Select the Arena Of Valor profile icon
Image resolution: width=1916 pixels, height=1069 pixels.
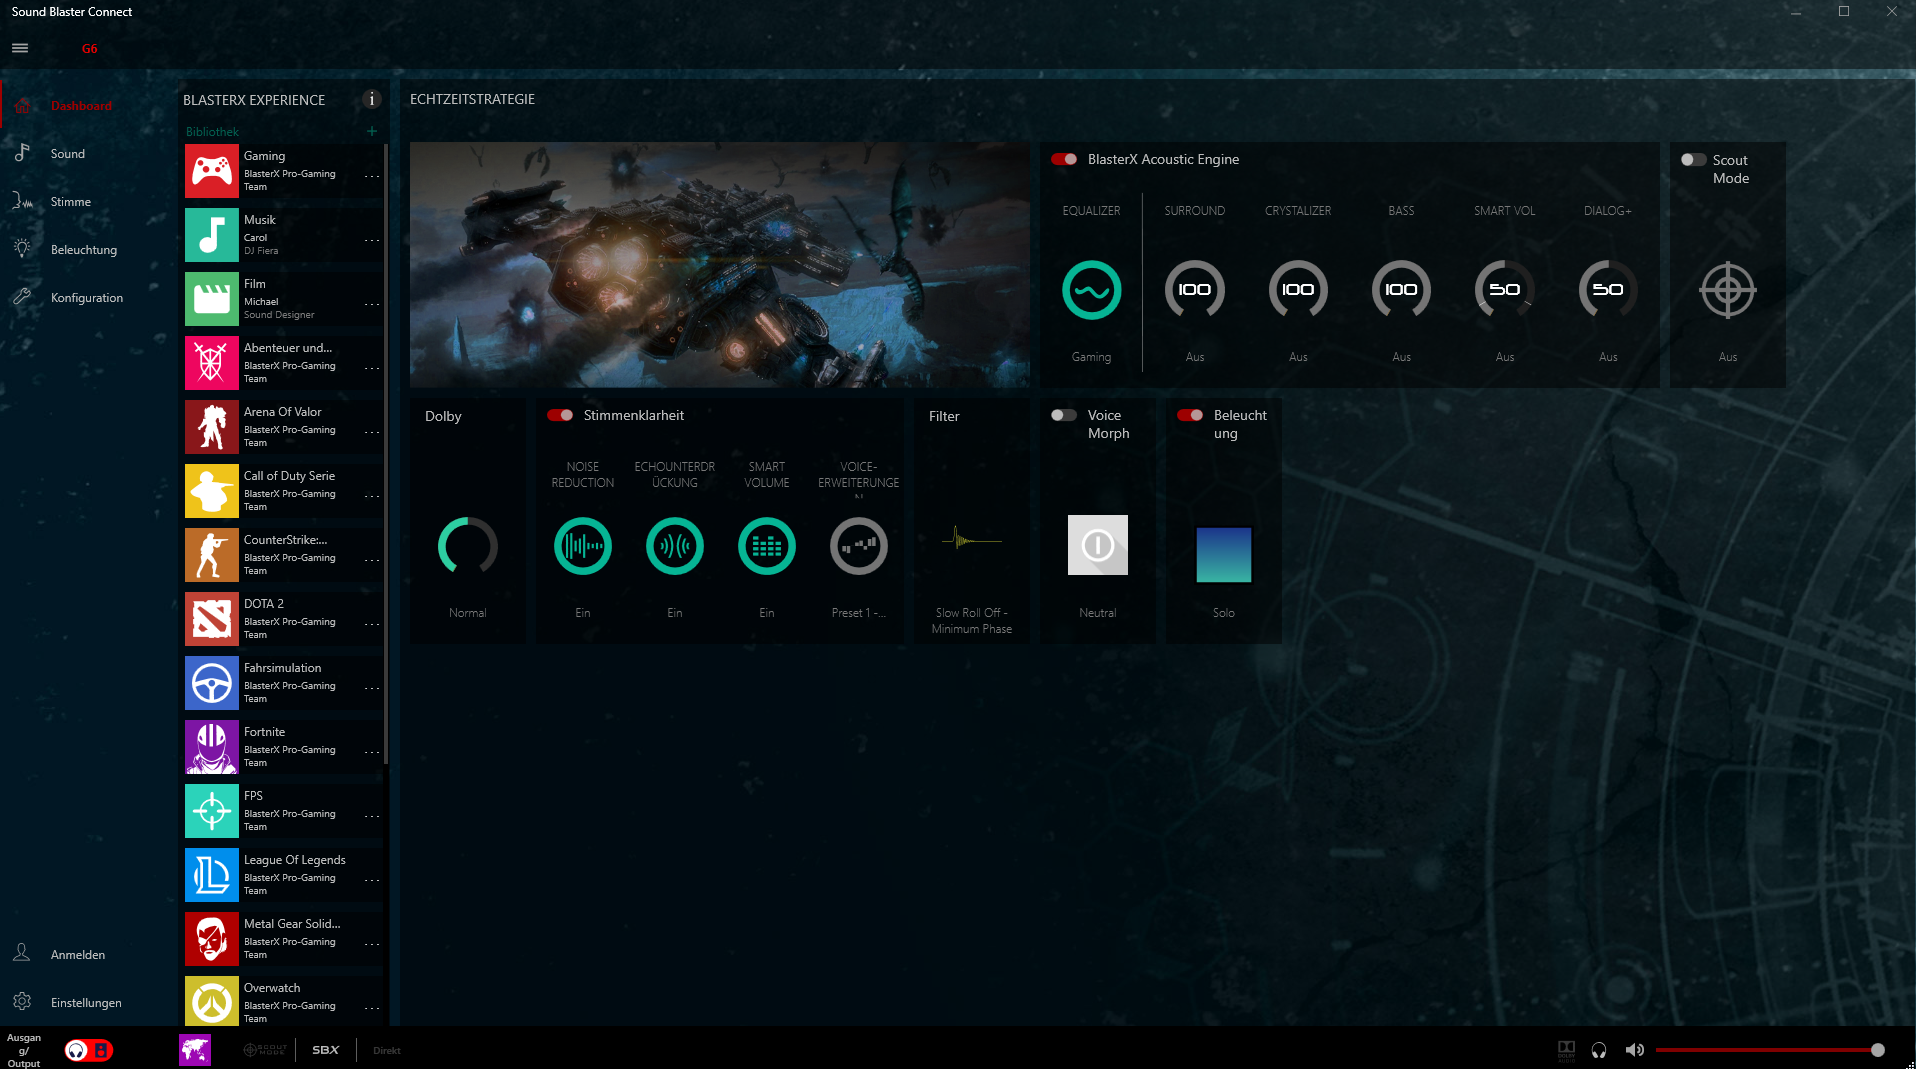click(x=212, y=427)
